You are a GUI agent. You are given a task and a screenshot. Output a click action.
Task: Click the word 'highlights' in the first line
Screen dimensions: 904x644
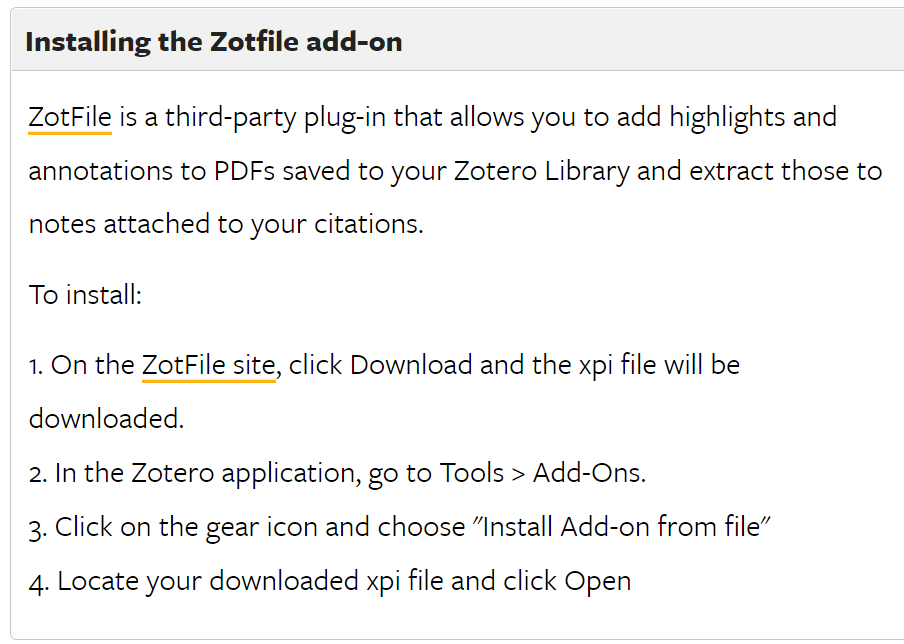(727, 117)
